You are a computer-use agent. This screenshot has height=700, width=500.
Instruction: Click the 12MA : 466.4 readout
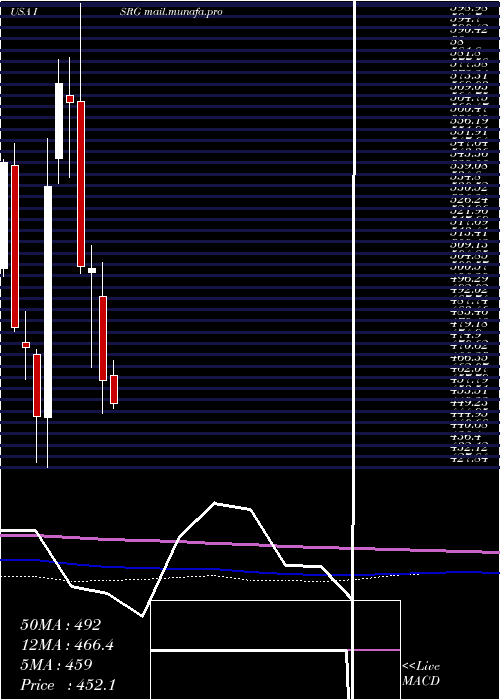[x=67, y=645]
